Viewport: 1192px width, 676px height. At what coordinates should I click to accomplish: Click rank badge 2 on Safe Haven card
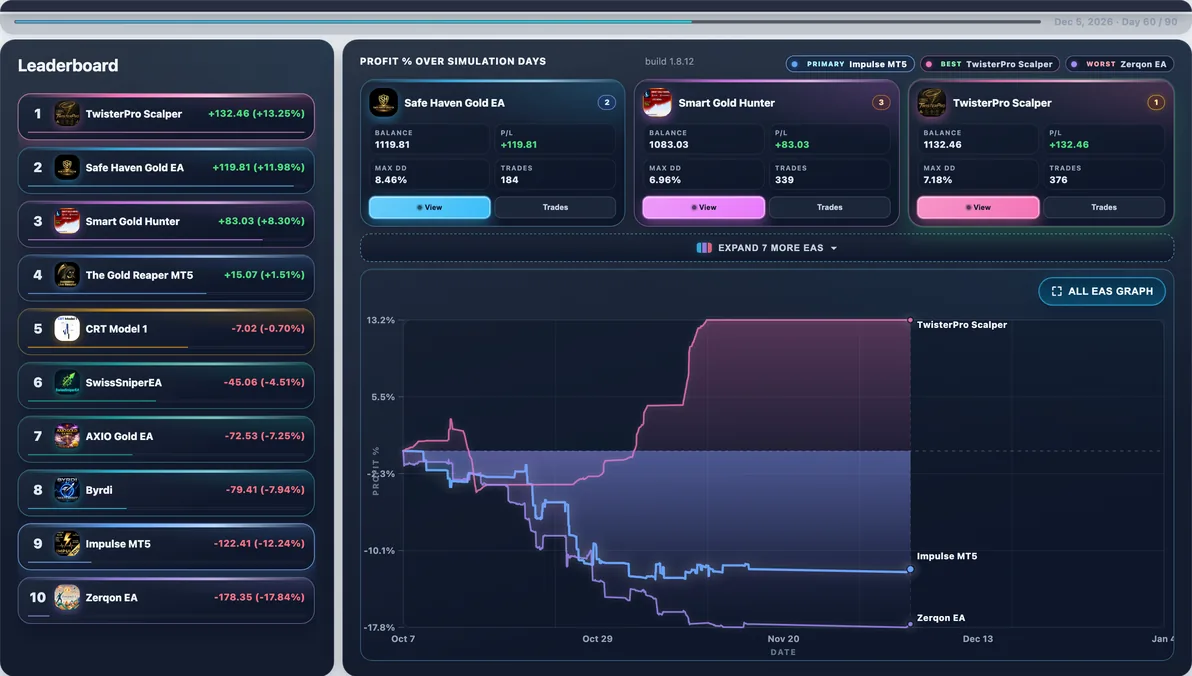[607, 103]
